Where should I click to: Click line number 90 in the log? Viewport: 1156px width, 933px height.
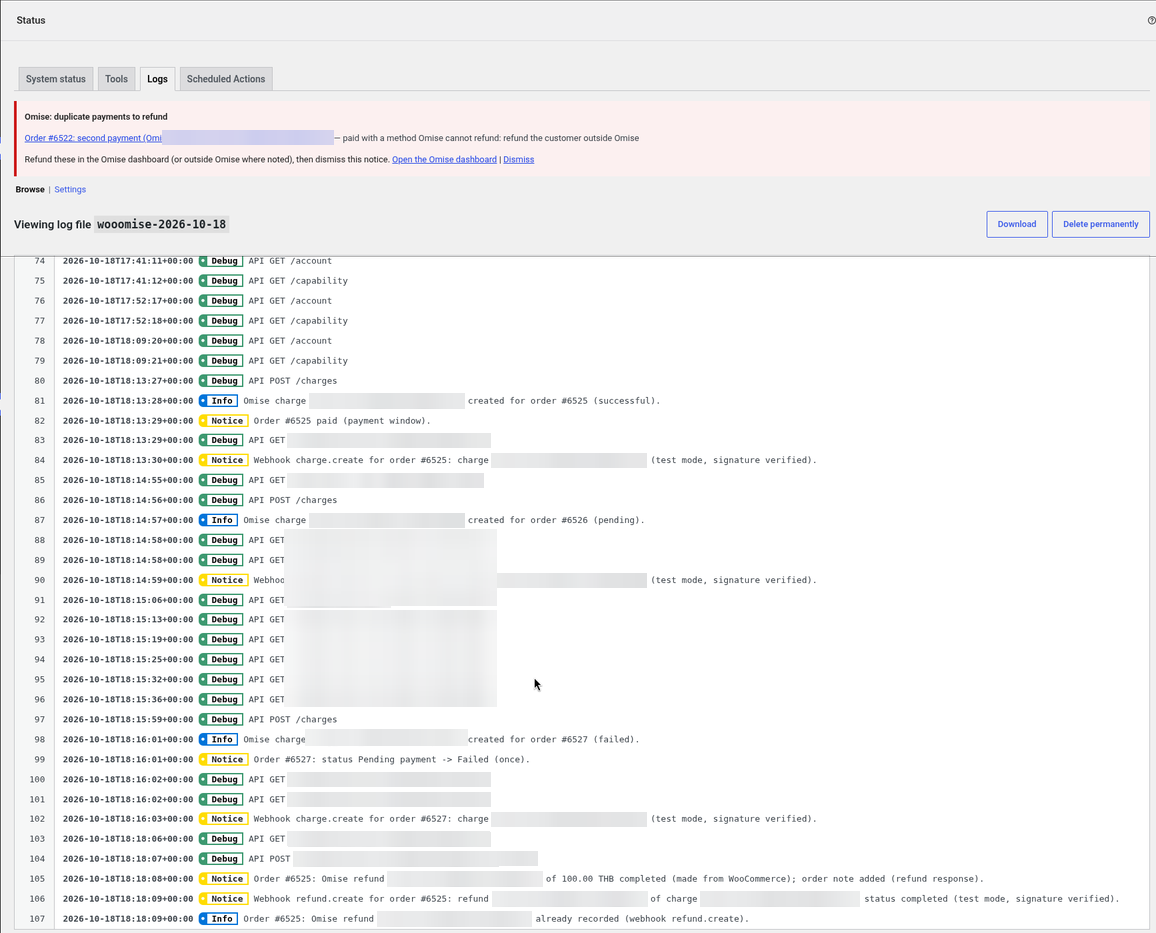(x=39, y=580)
